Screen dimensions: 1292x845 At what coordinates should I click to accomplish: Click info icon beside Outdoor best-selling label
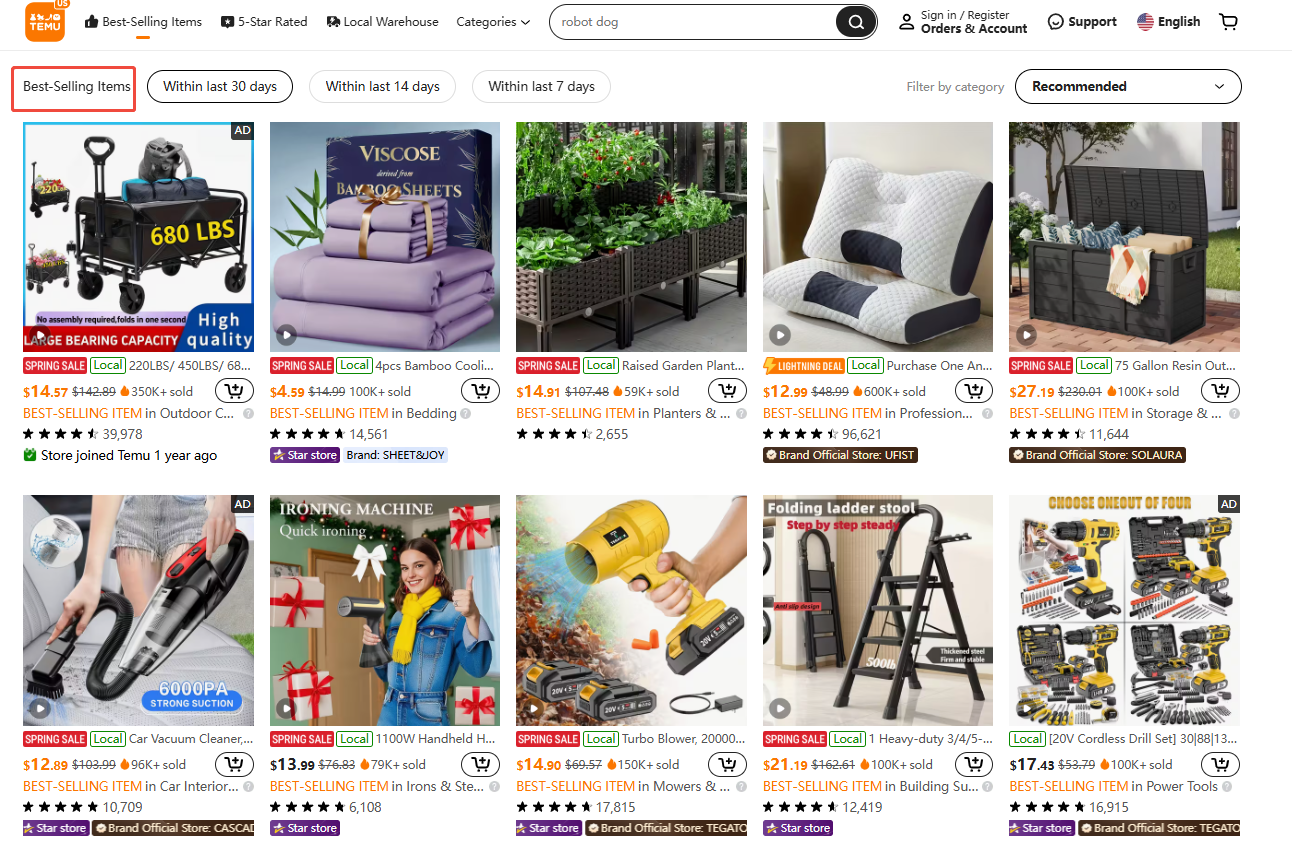click(248, 413)
